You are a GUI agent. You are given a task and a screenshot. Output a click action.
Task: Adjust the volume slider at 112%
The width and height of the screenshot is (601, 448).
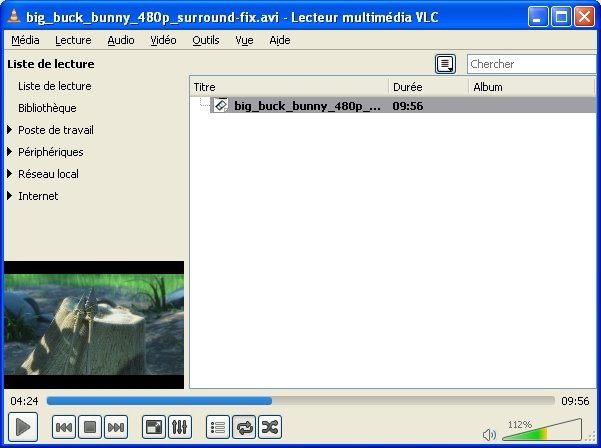542,430
